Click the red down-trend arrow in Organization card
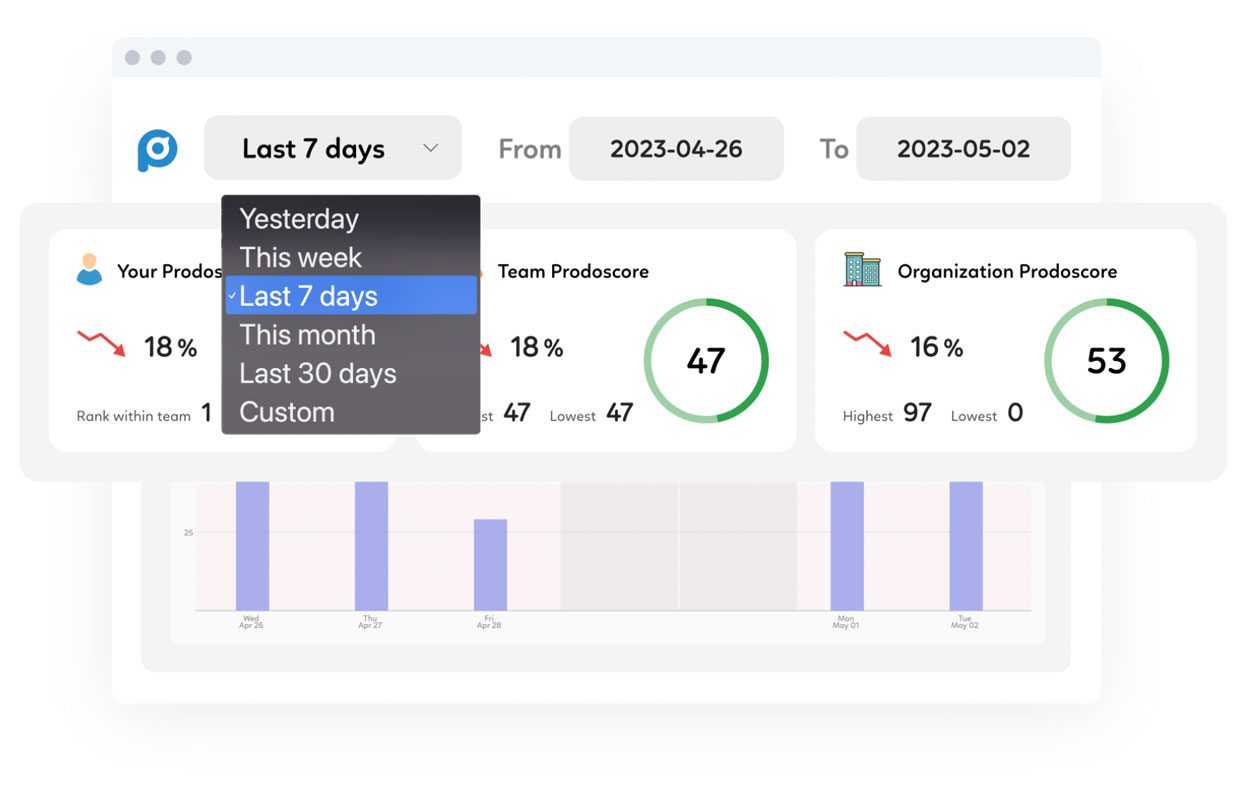Screen dimensions: 1250x794 (867, 344)
